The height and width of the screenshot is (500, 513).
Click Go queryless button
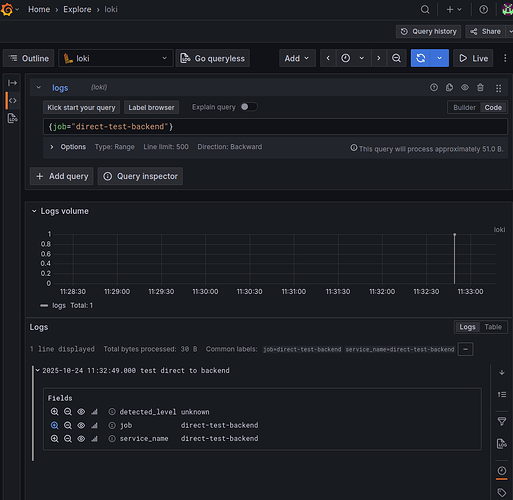pos(213,58)
